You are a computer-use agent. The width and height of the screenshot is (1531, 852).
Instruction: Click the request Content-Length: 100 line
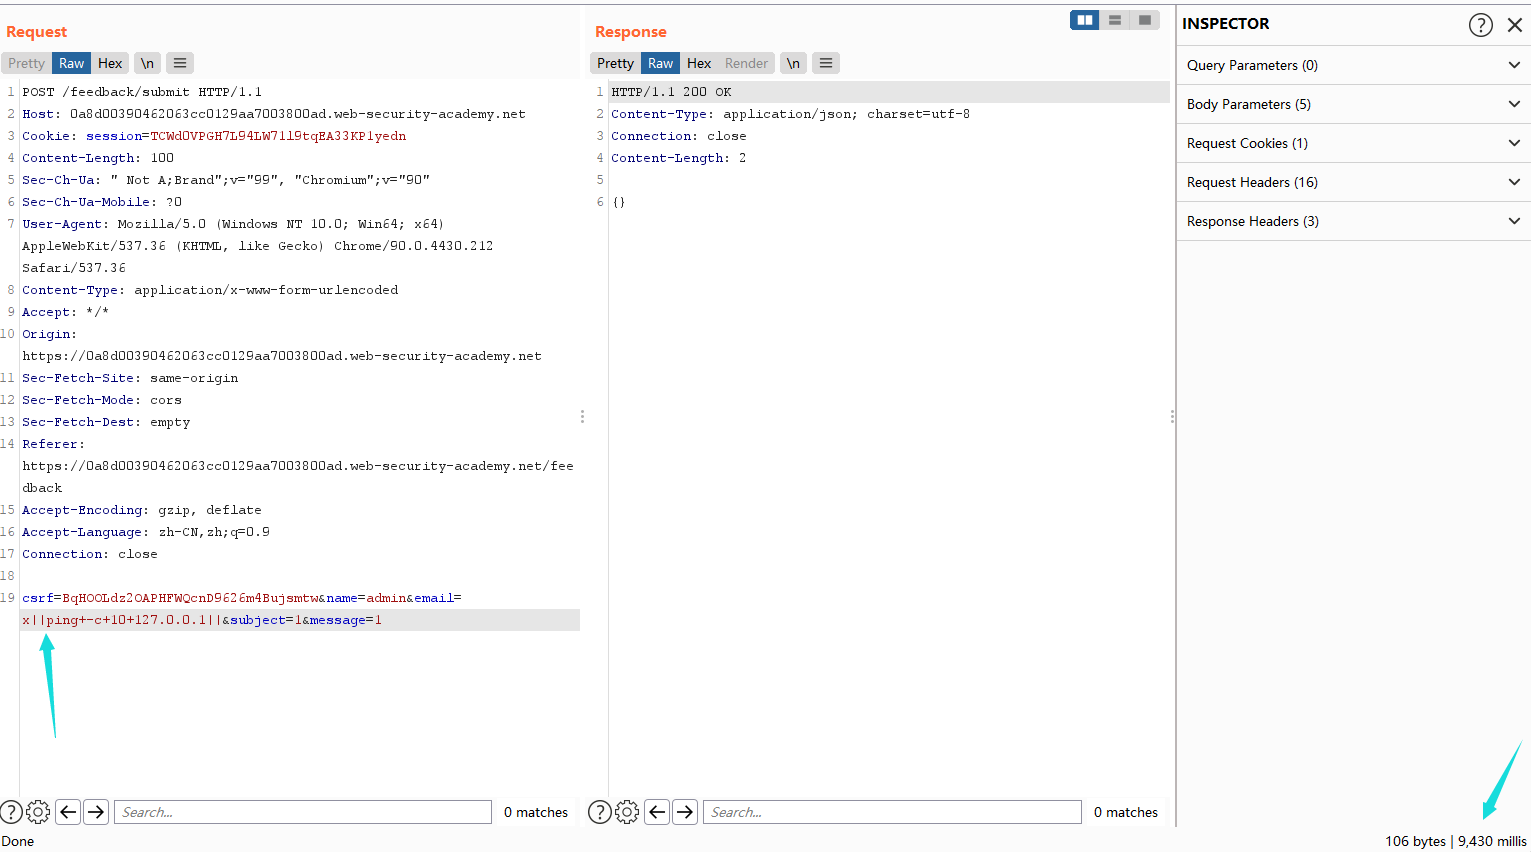point(98,158)
